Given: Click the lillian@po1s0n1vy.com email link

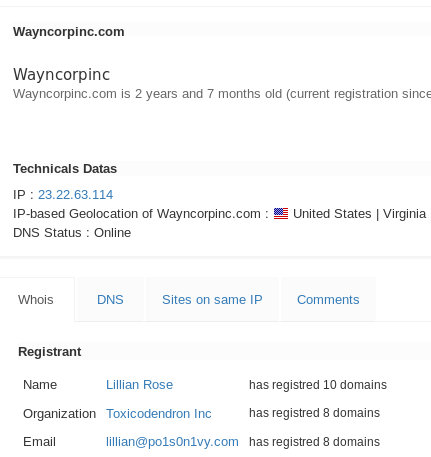Looking at the screenshot, I should pyautogui.click(x=172, y=442).
